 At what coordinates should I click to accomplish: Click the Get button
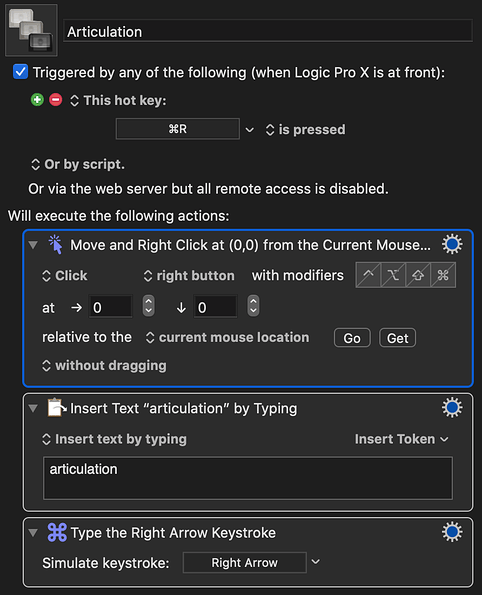coord(397,338)
